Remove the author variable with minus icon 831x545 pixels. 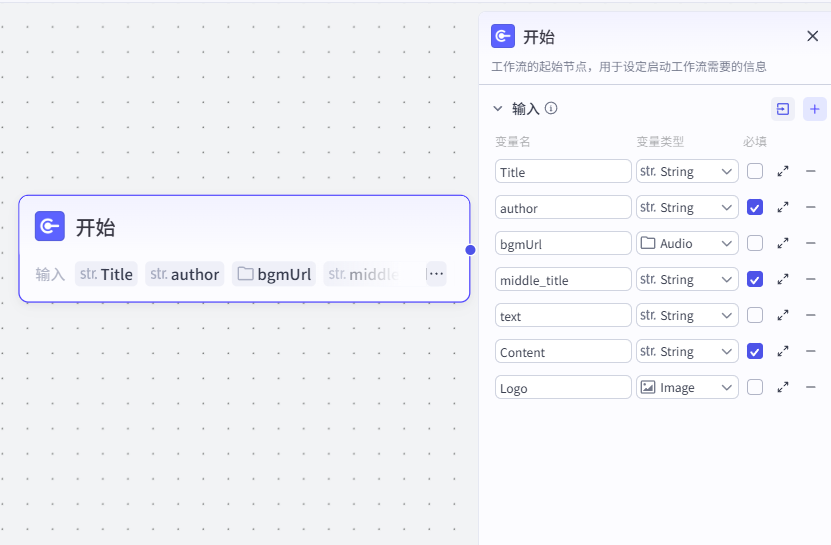[810, 207]
